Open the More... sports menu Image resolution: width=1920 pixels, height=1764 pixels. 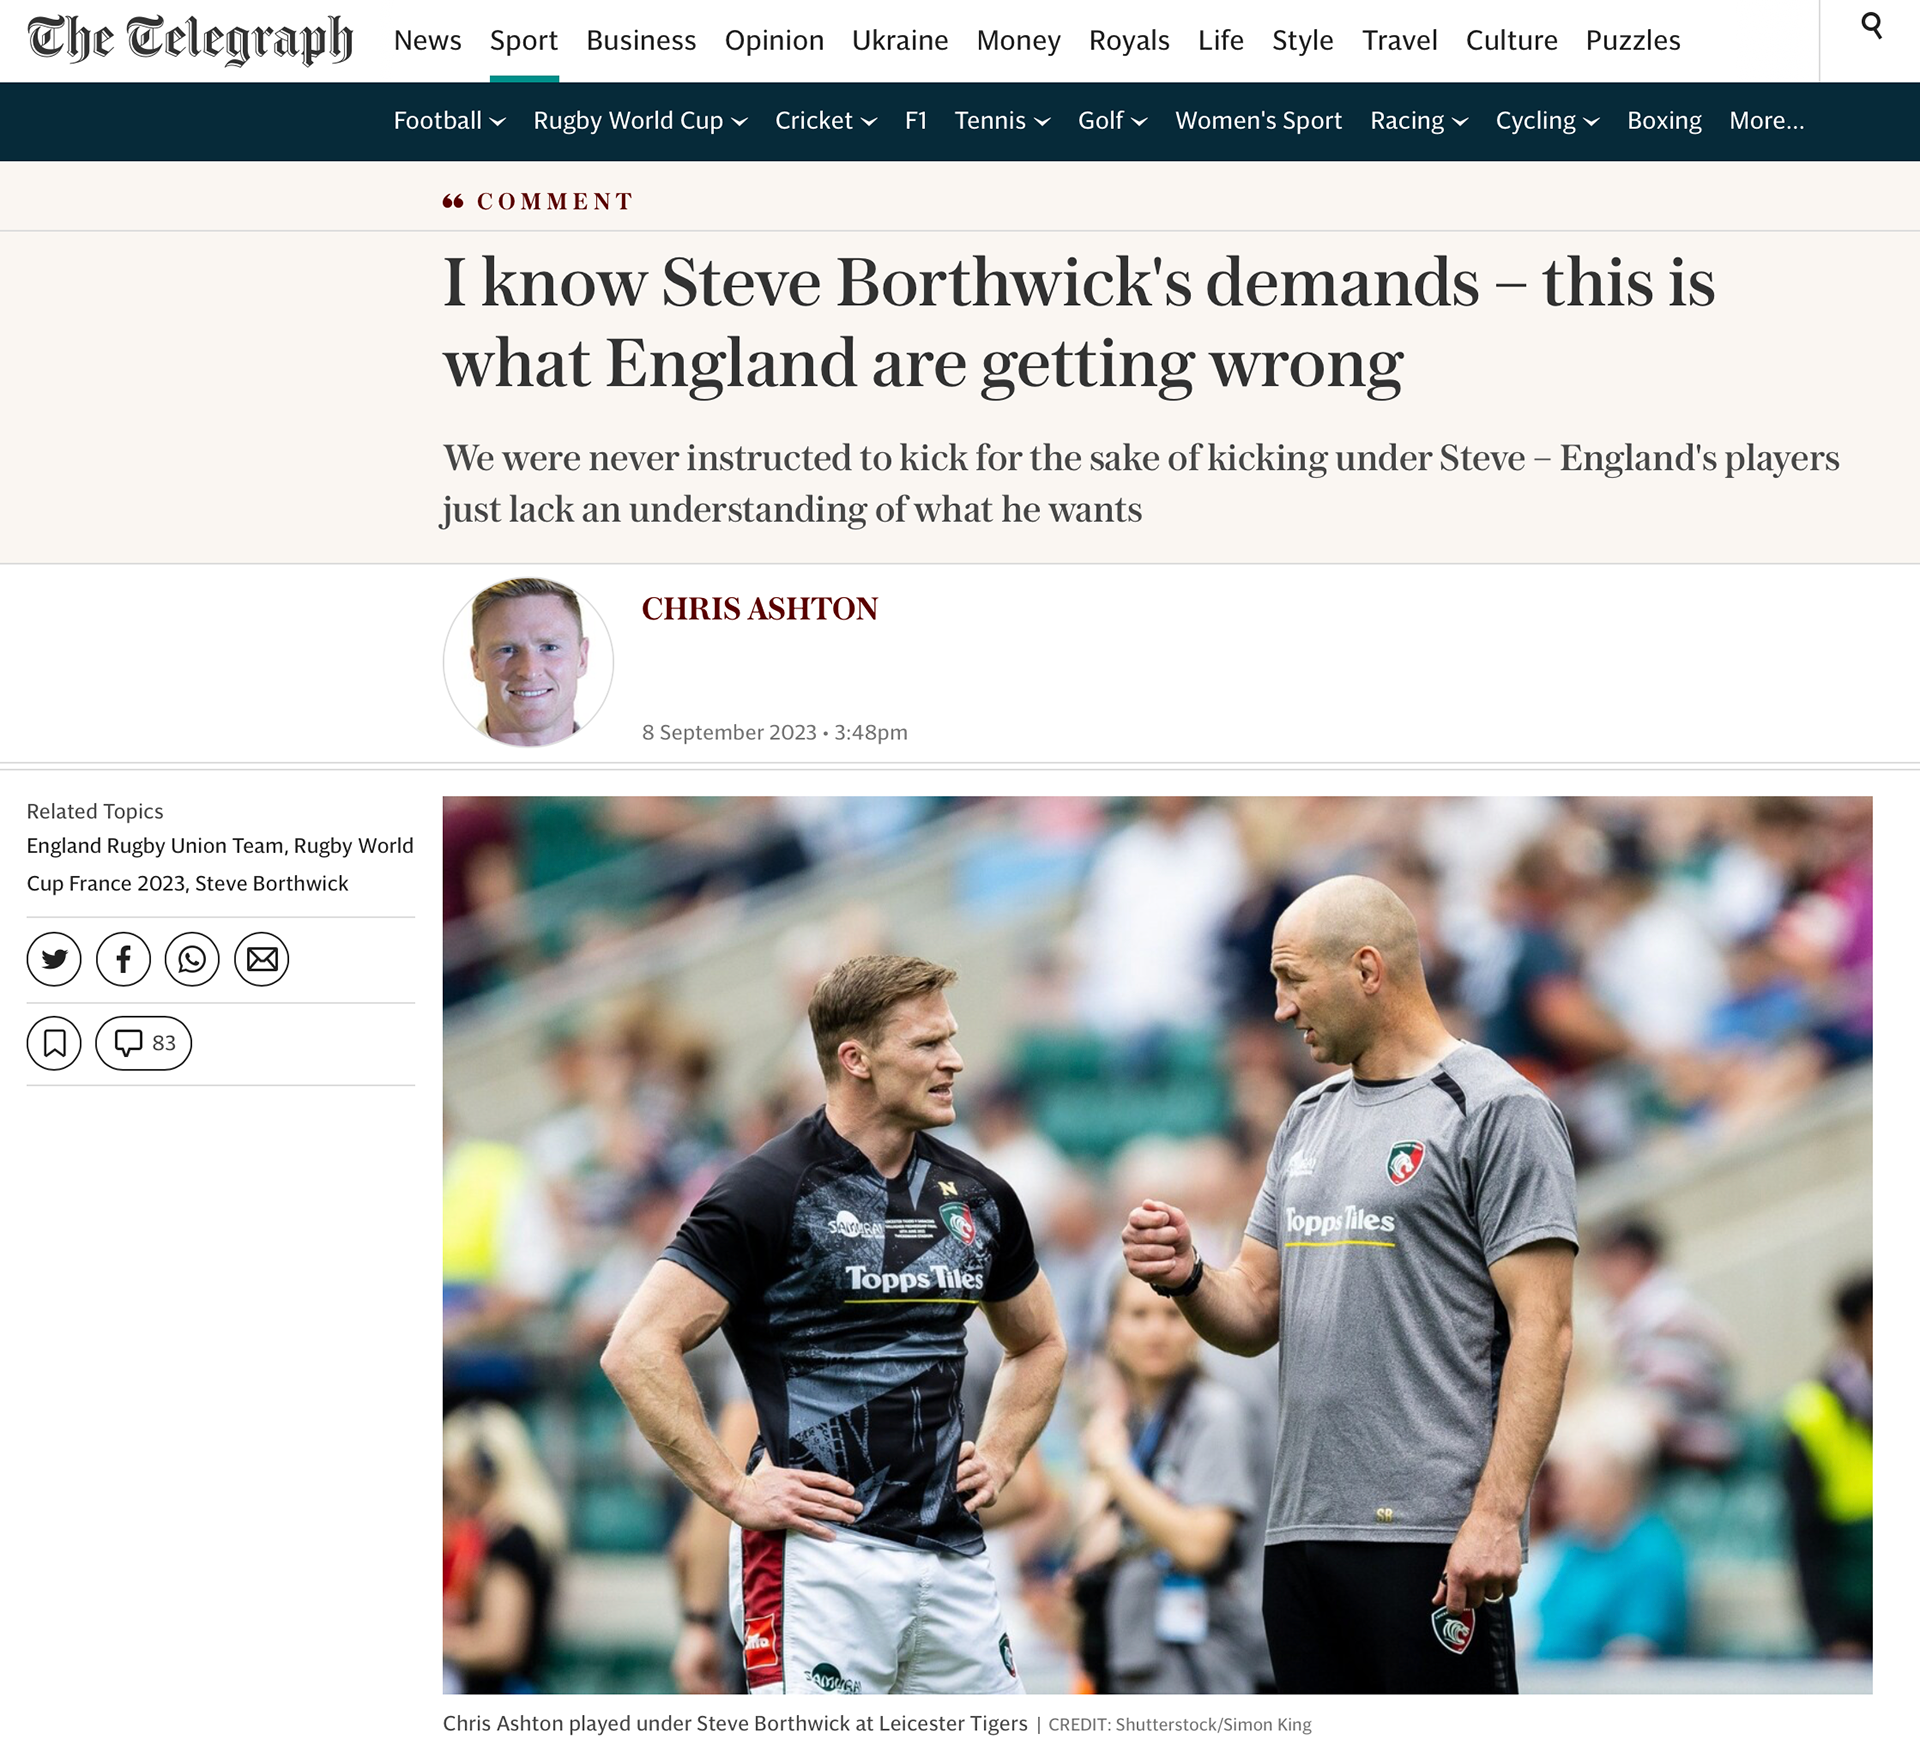tap(1767, 121)
